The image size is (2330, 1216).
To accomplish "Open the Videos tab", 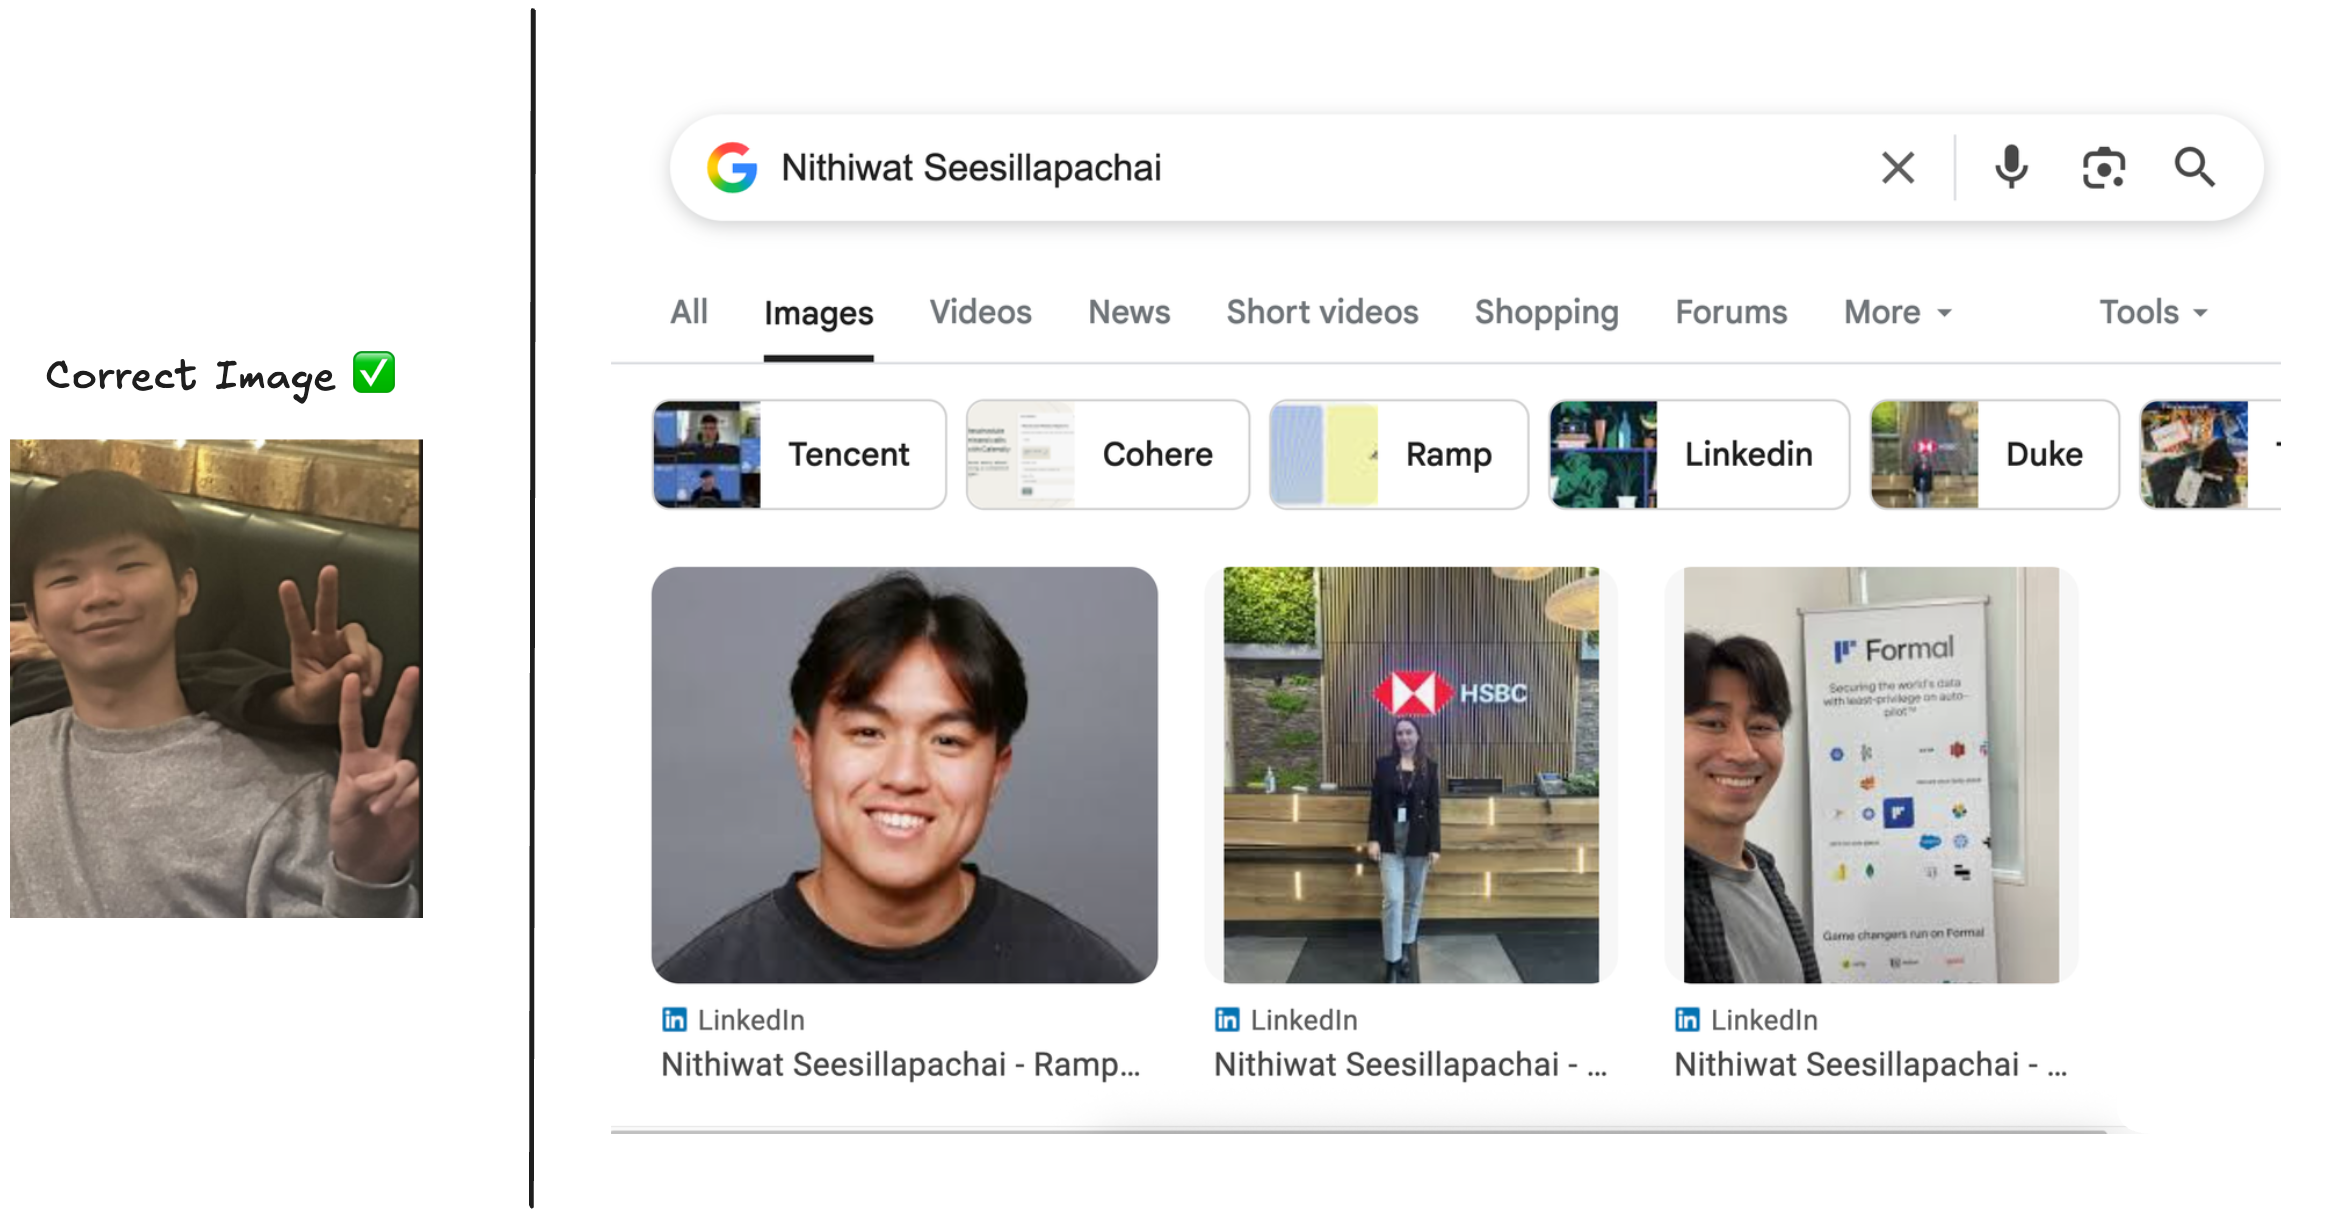I will [980, 312].
